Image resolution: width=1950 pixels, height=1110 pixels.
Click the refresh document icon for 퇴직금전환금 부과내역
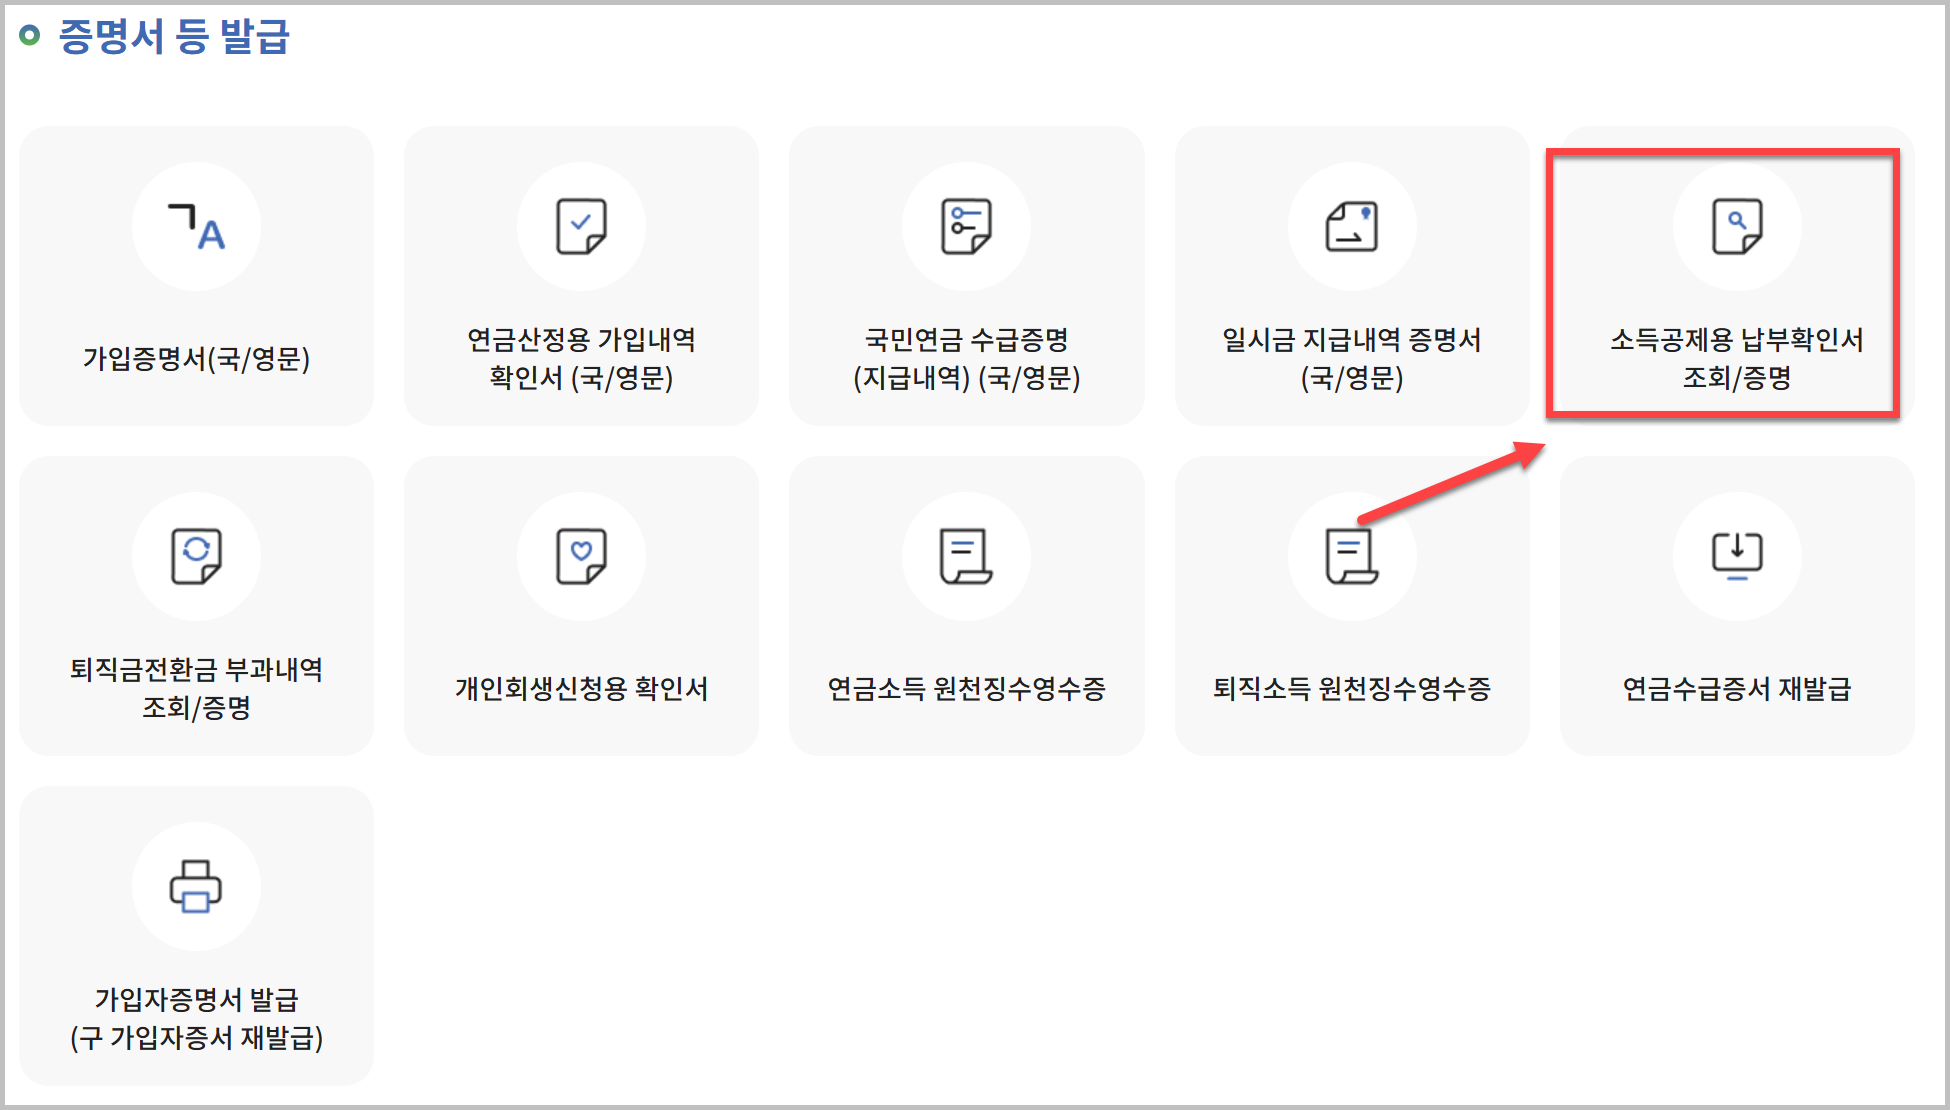click(x=196, y=556)
